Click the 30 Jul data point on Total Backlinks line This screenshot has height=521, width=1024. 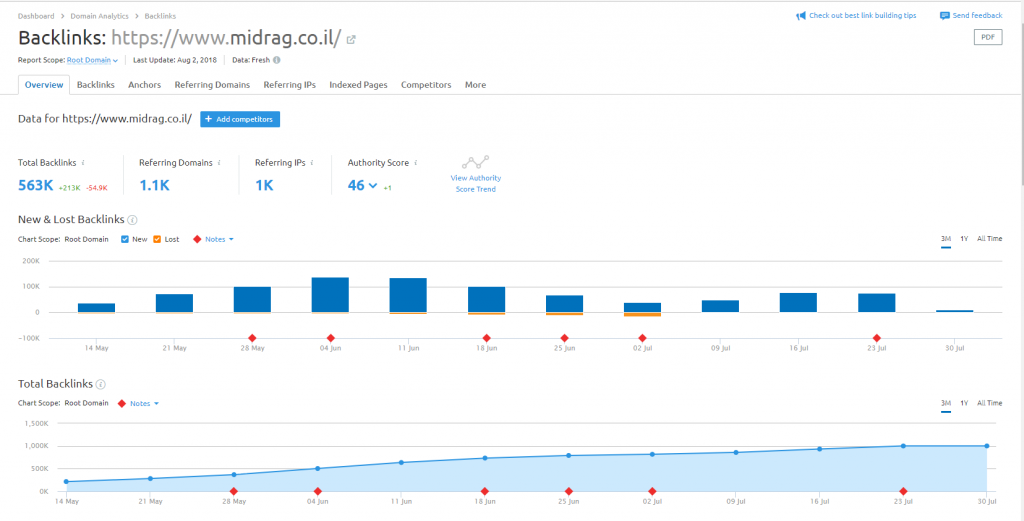986,446
